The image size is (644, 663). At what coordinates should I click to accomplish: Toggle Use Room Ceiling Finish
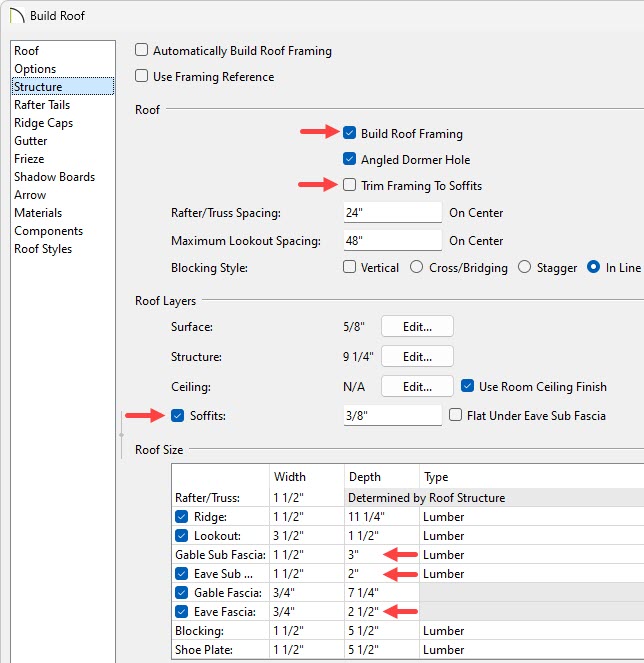(467, 386)
